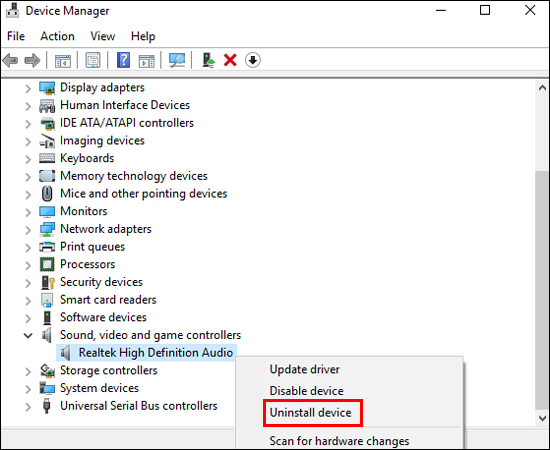This screenshot has width=550, height=450.
Task: Click the Monitors category icon
Action: pos(47,211)
